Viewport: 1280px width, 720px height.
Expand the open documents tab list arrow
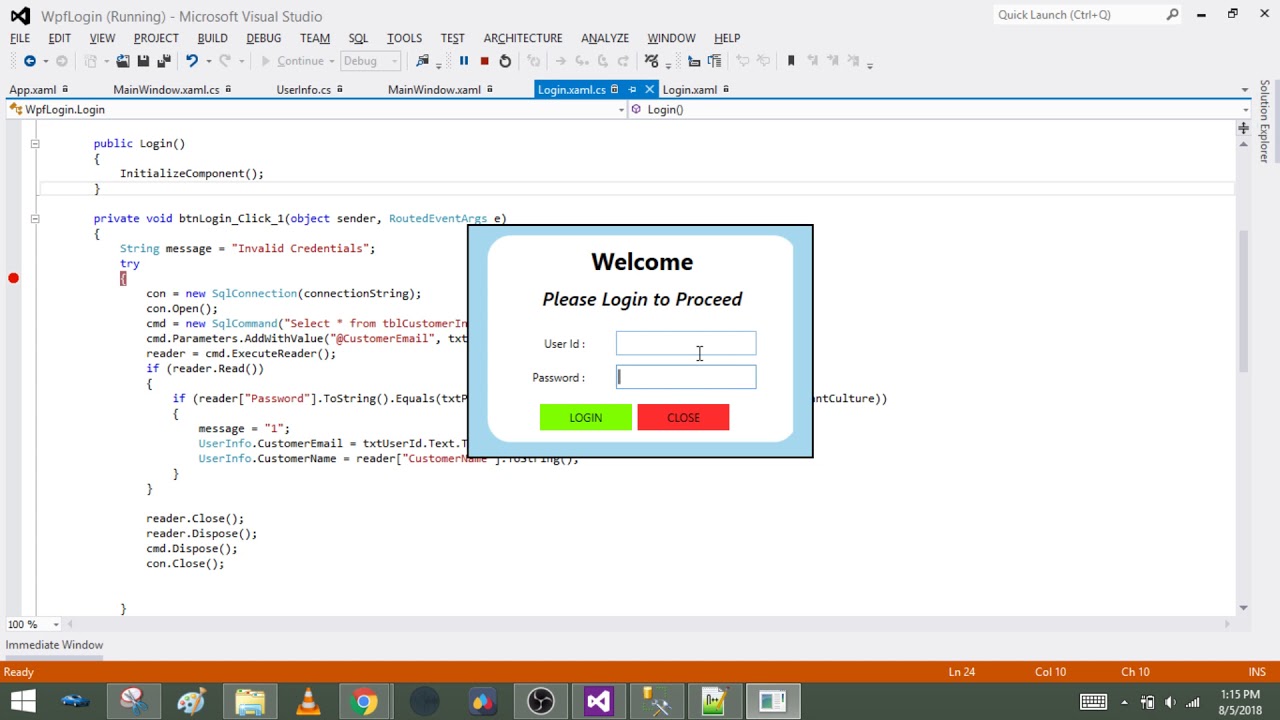coord(1244,90)
